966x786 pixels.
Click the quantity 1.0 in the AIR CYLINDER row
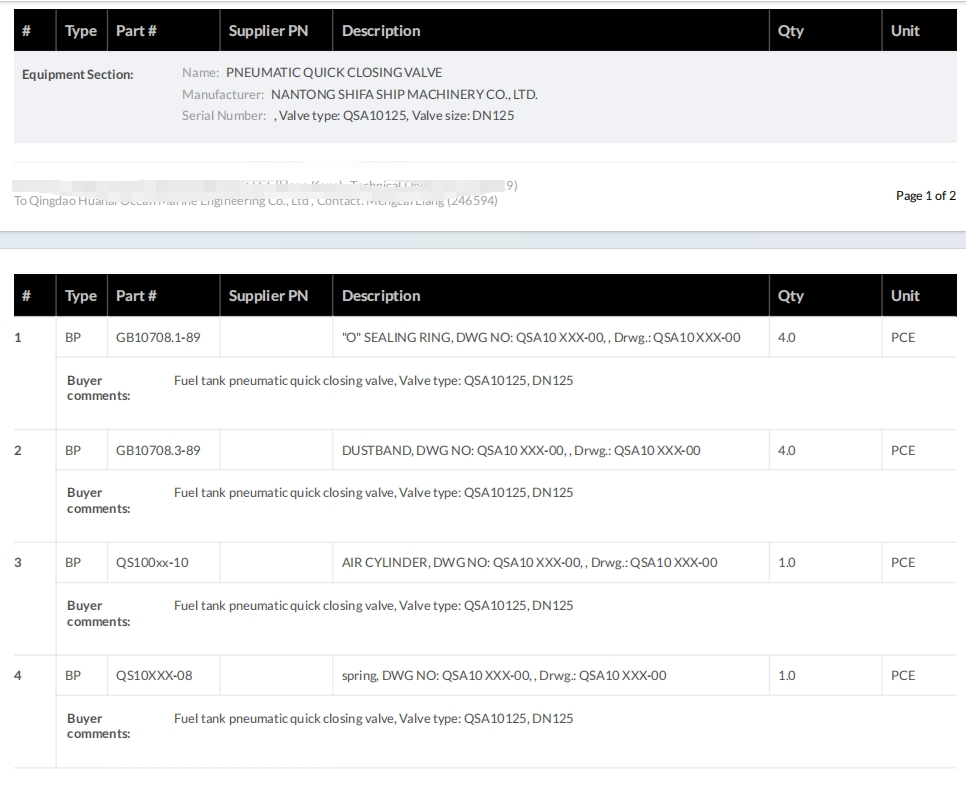pyautogui.click(x=787, y=562)
